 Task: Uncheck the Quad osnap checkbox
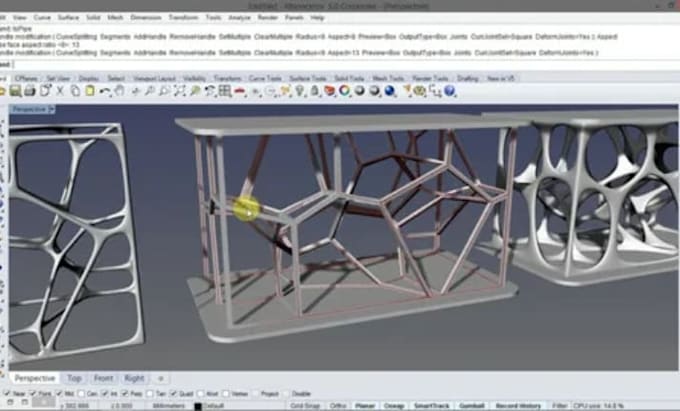(173, 394)
